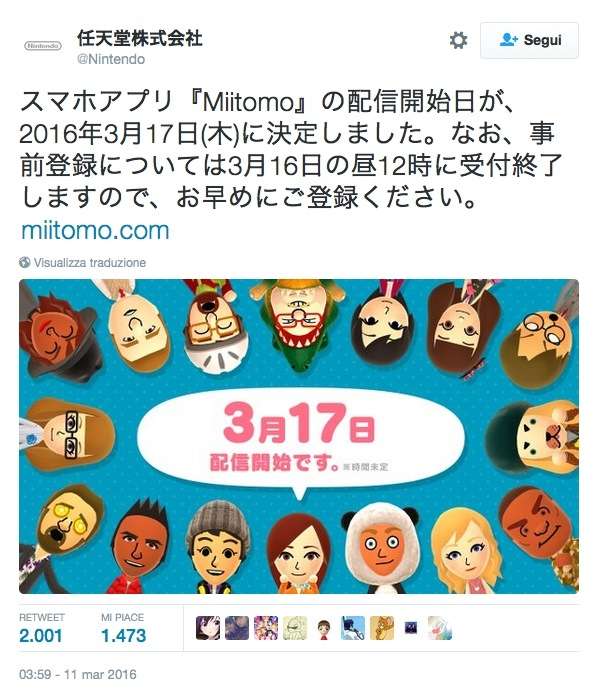
Task: Open the third liker's colorful anime avatar
Action: (x=266, y=628)
